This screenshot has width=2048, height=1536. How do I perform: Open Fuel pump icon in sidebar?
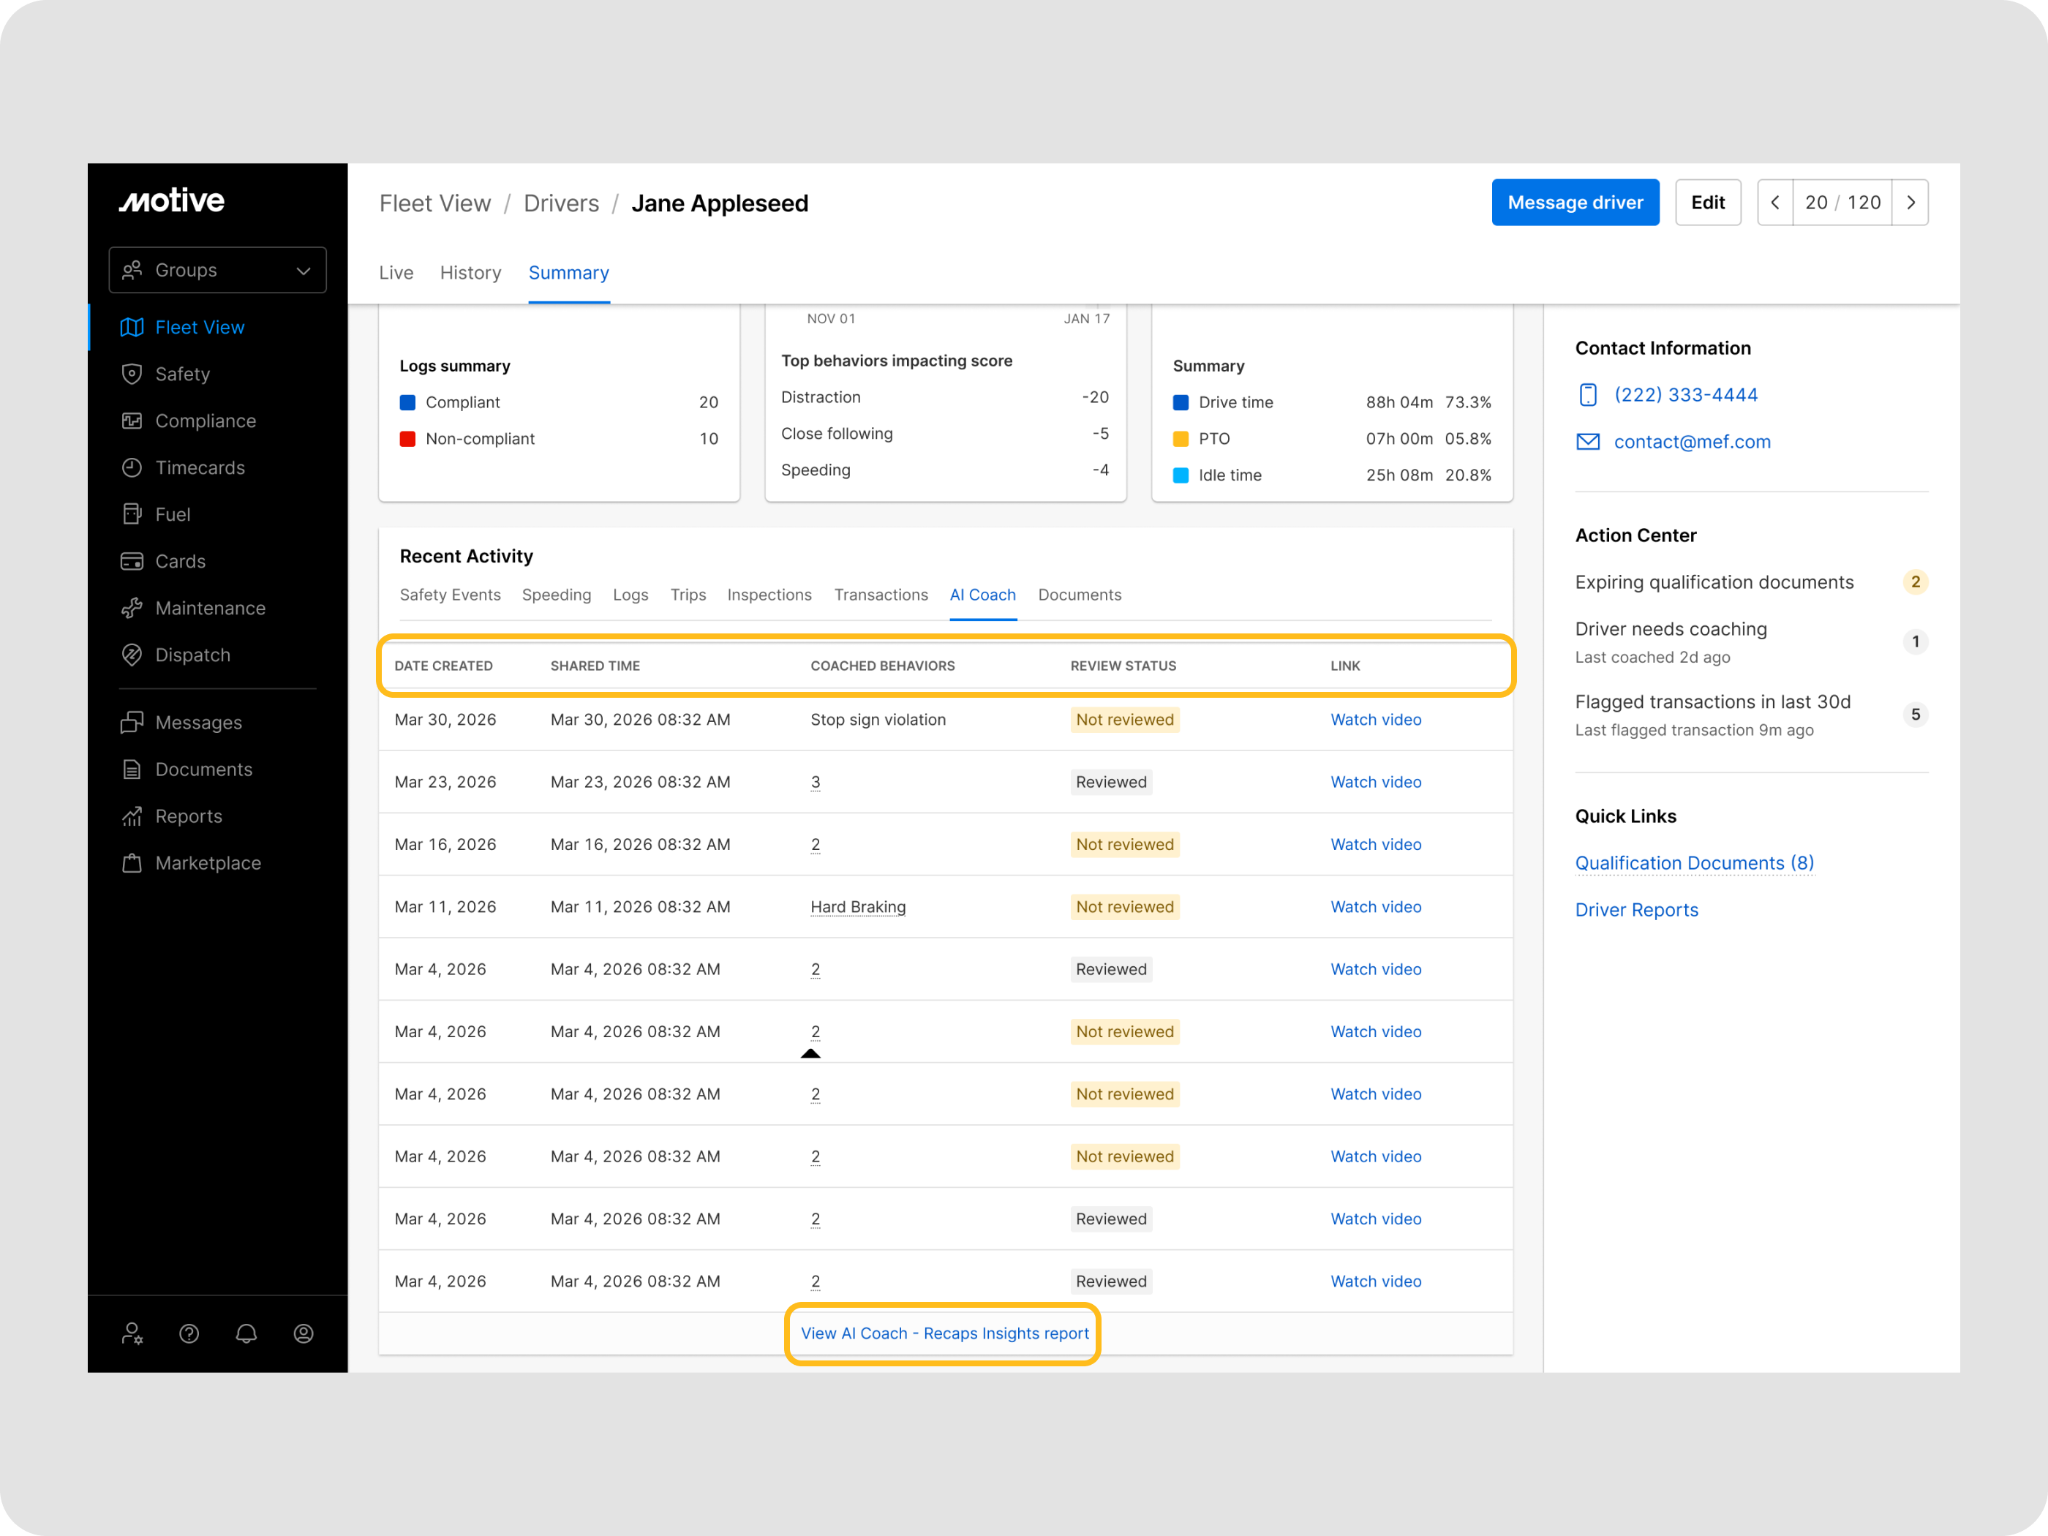pyautogui.click(x=132, y=514)
